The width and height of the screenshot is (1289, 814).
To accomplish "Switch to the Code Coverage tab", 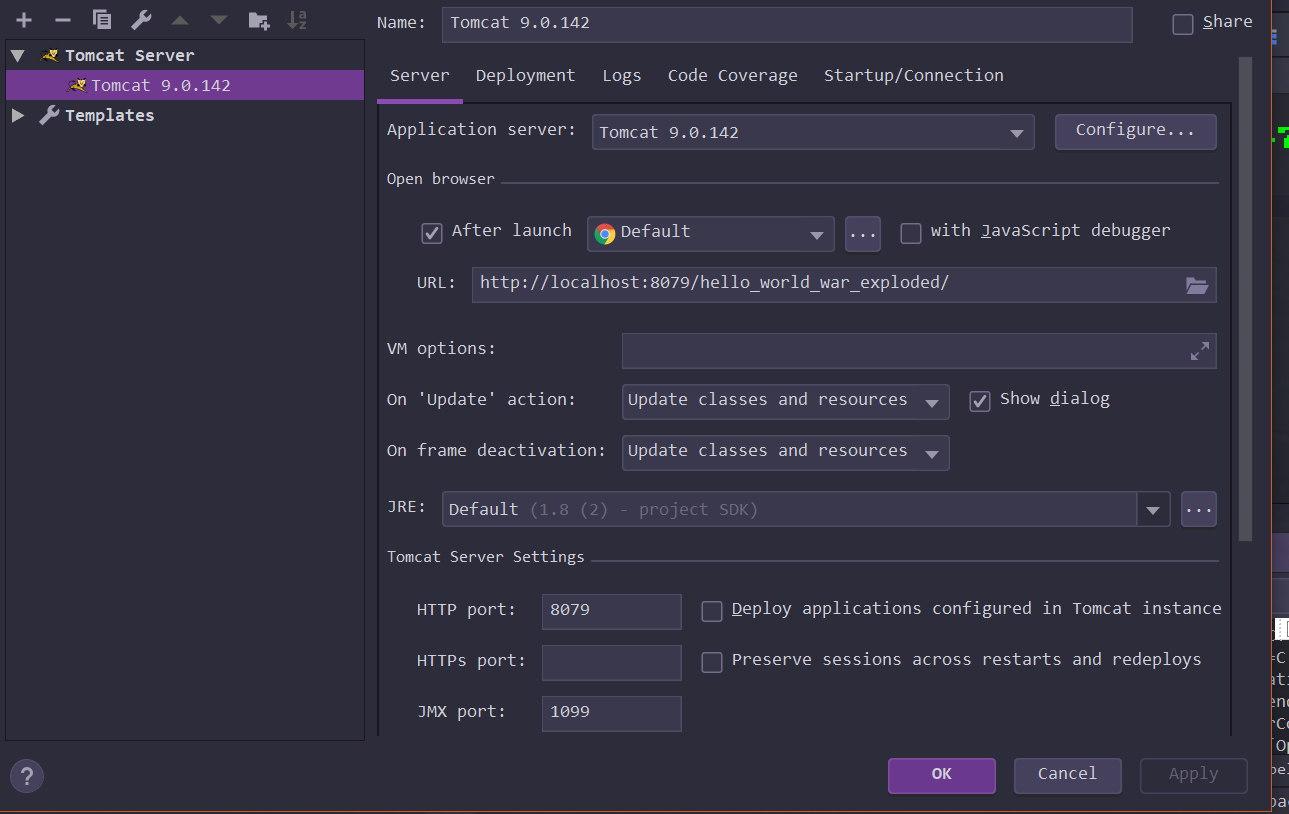I will coord(733,76).
